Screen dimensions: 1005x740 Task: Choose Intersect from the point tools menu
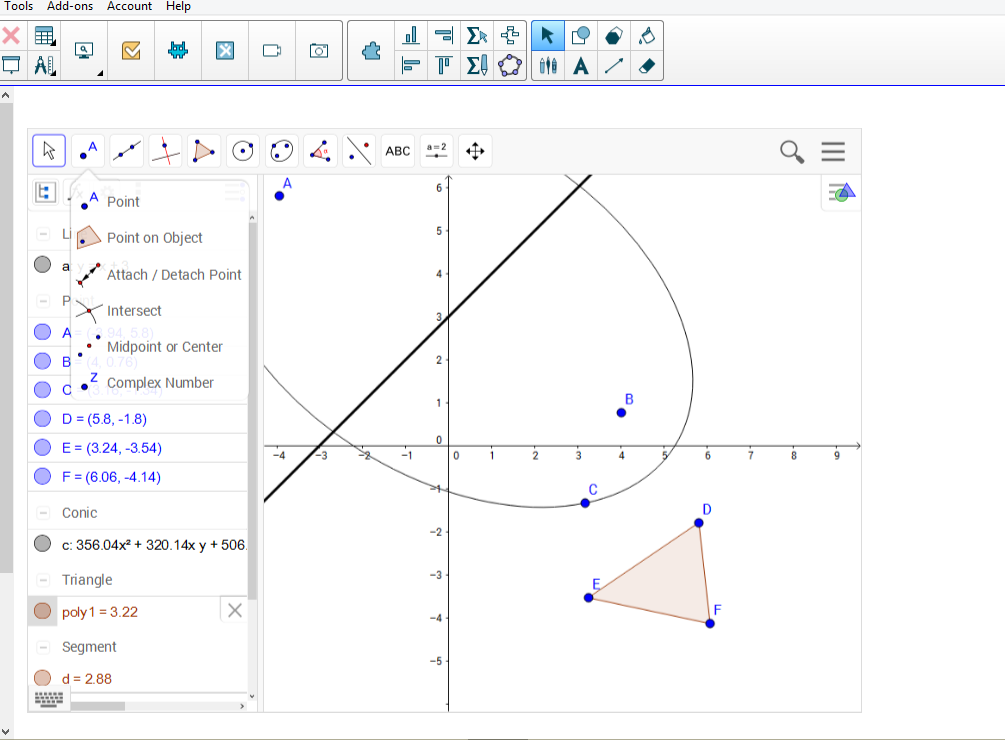[x=134, y=311]
